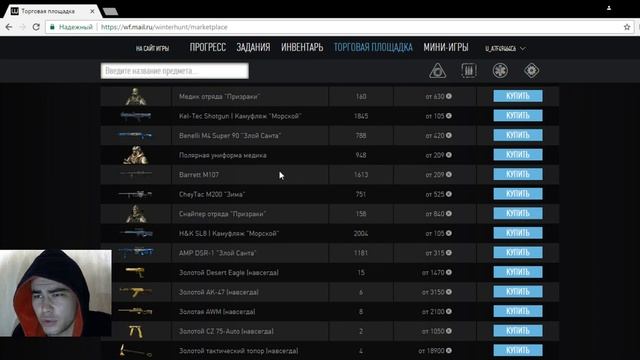Screen dimensions: 640x360
Task: Open the Мини-игры tab
Action: click(x=446, y=47)
